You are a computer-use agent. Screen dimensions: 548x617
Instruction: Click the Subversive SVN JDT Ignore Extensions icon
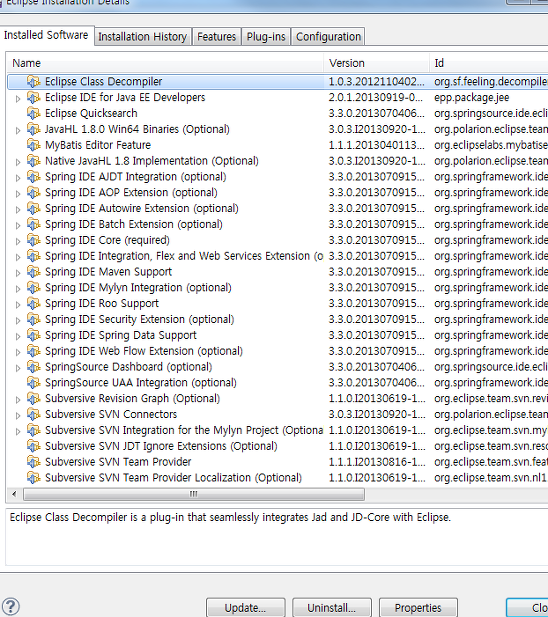[33, 446]
